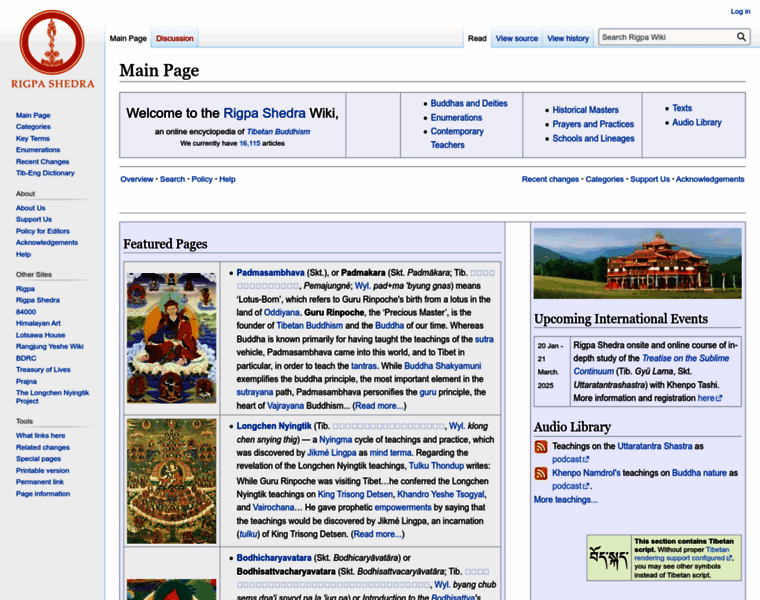Open Enumerations in the sidebar
Viewport: 760px width, 600px height.
[x=38, y=150]
